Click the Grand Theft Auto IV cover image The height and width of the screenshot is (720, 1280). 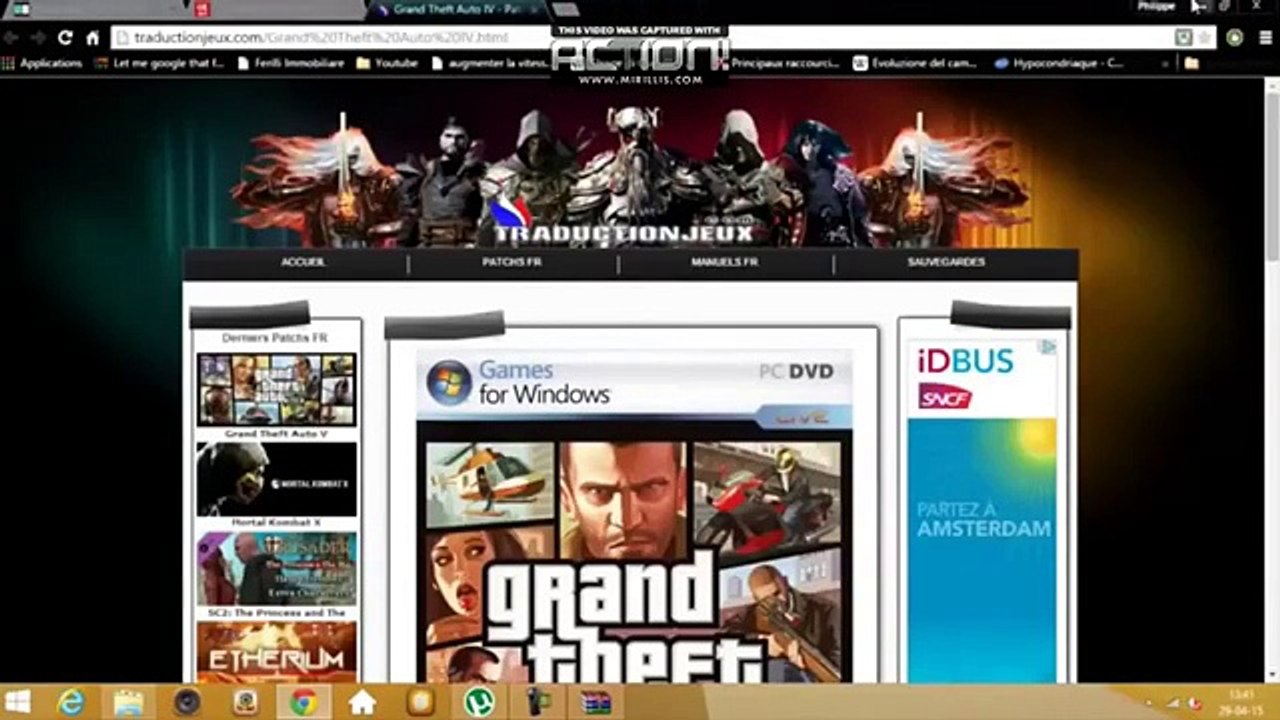point(634,516)
